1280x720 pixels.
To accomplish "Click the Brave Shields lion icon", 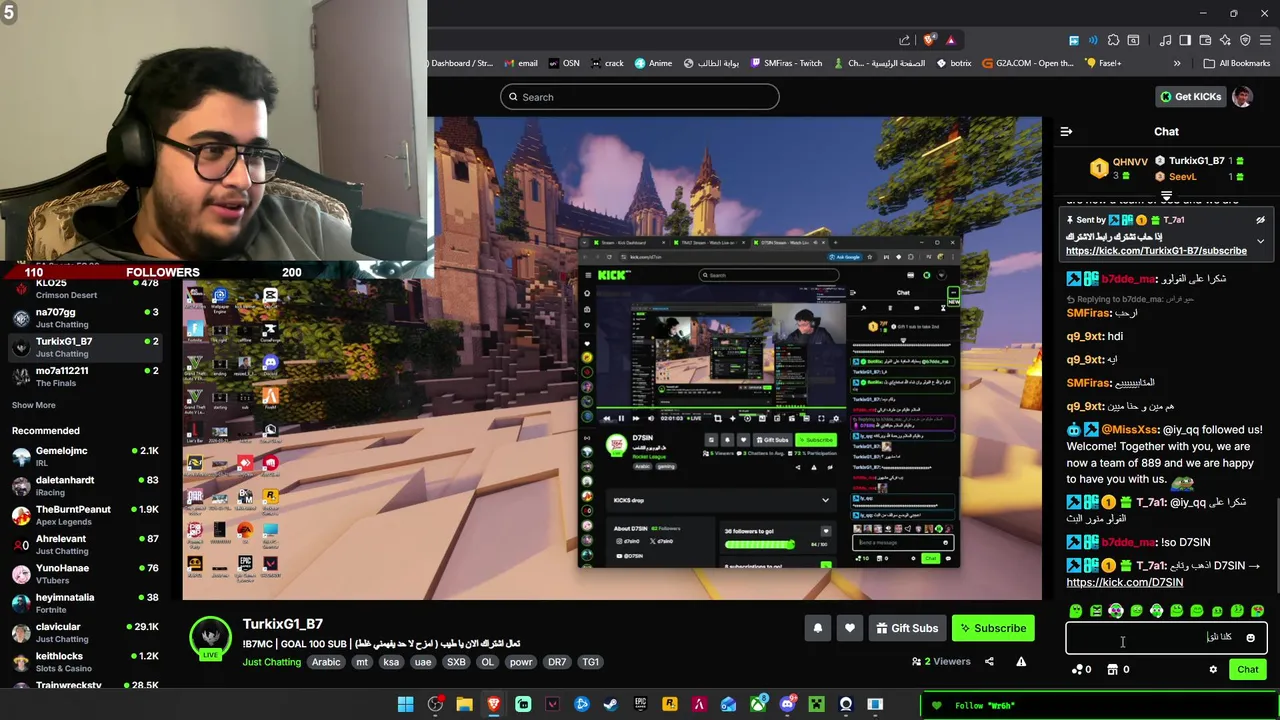I will click(x=928, y=40).
